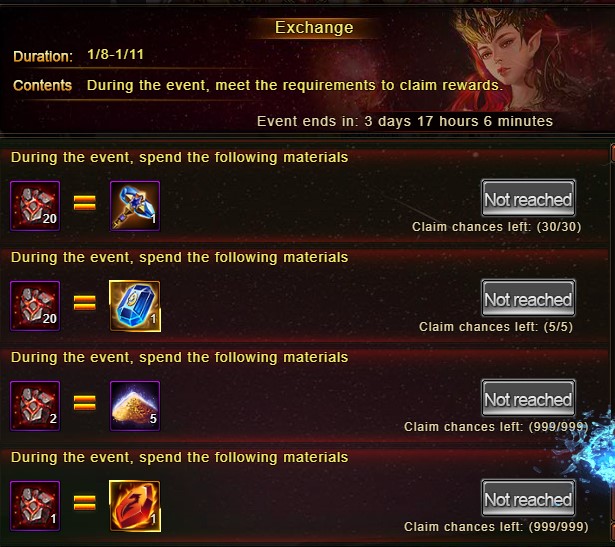
Task: Click the red ore material icon costing 1
Action: [35, 506]
